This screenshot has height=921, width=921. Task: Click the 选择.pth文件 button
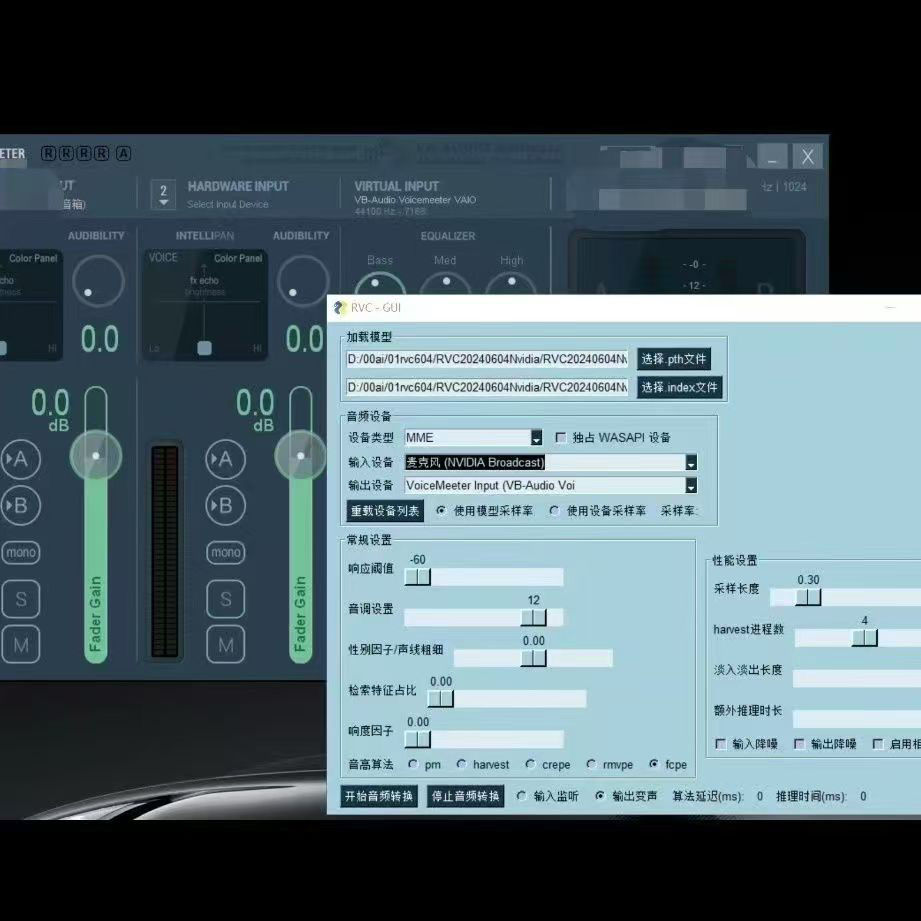click(x=674, y=359)
